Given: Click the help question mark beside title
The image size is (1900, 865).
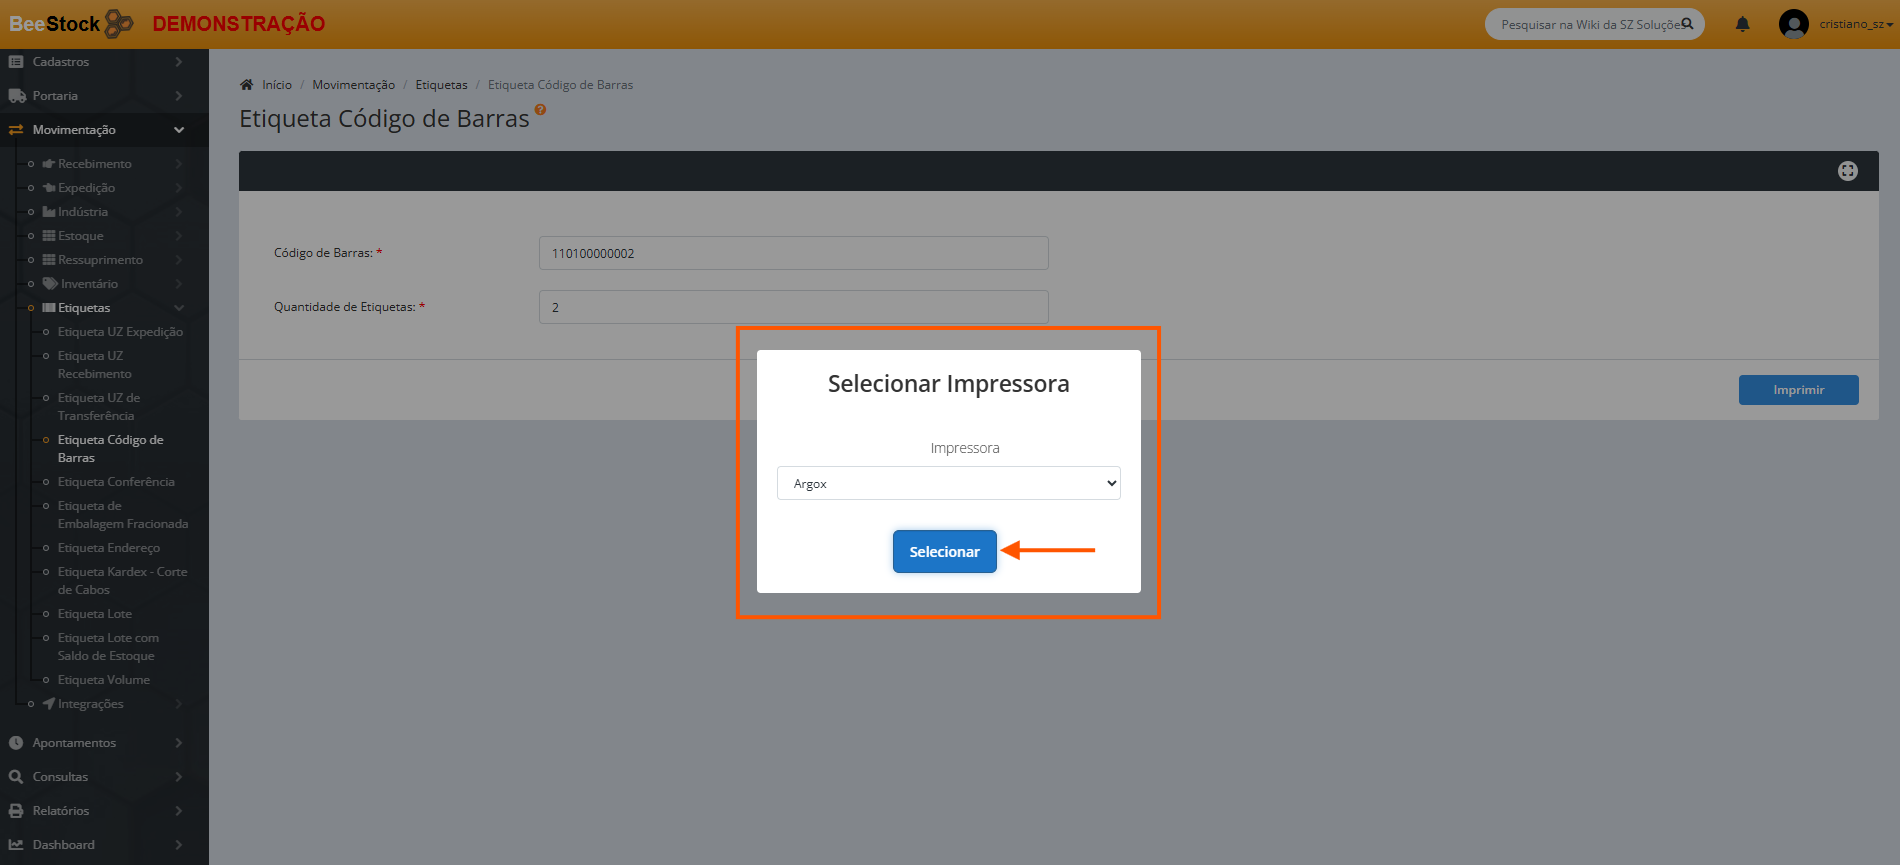Looking at the screenshot, I should click(x=540, y=110).
